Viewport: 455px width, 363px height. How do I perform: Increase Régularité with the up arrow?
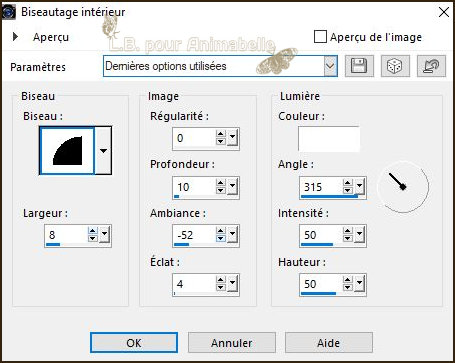220,134
